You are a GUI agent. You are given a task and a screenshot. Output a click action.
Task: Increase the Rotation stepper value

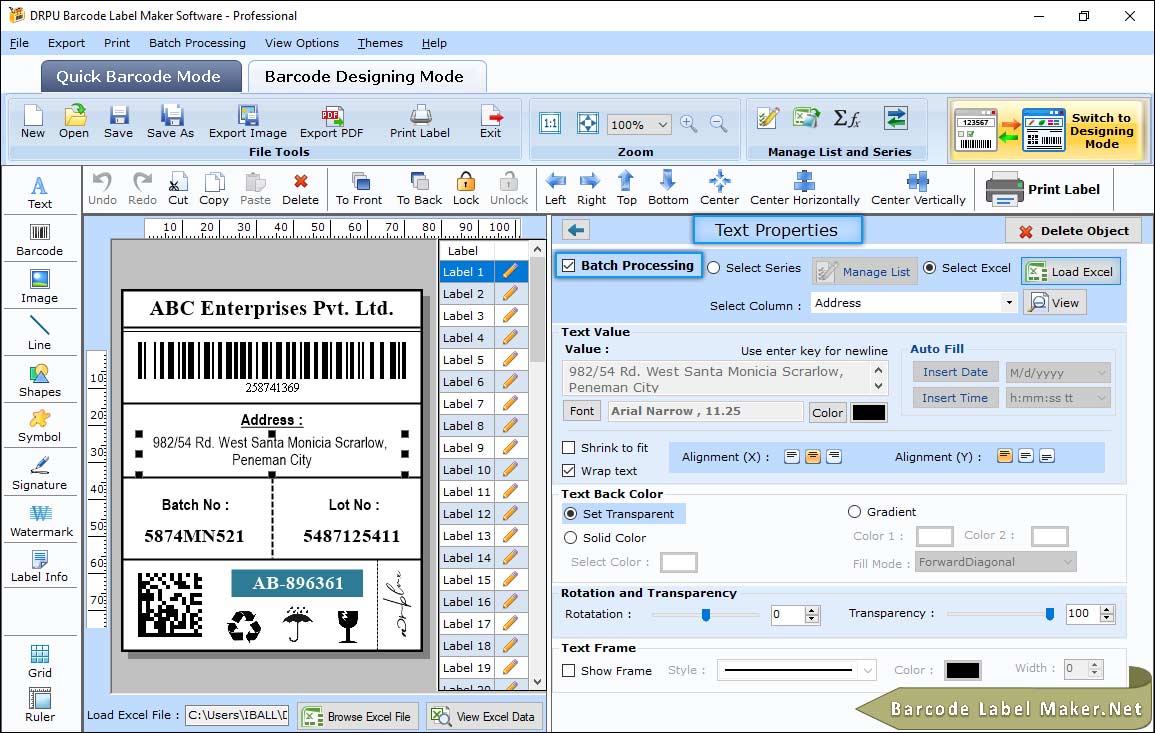tap(812, 610)
